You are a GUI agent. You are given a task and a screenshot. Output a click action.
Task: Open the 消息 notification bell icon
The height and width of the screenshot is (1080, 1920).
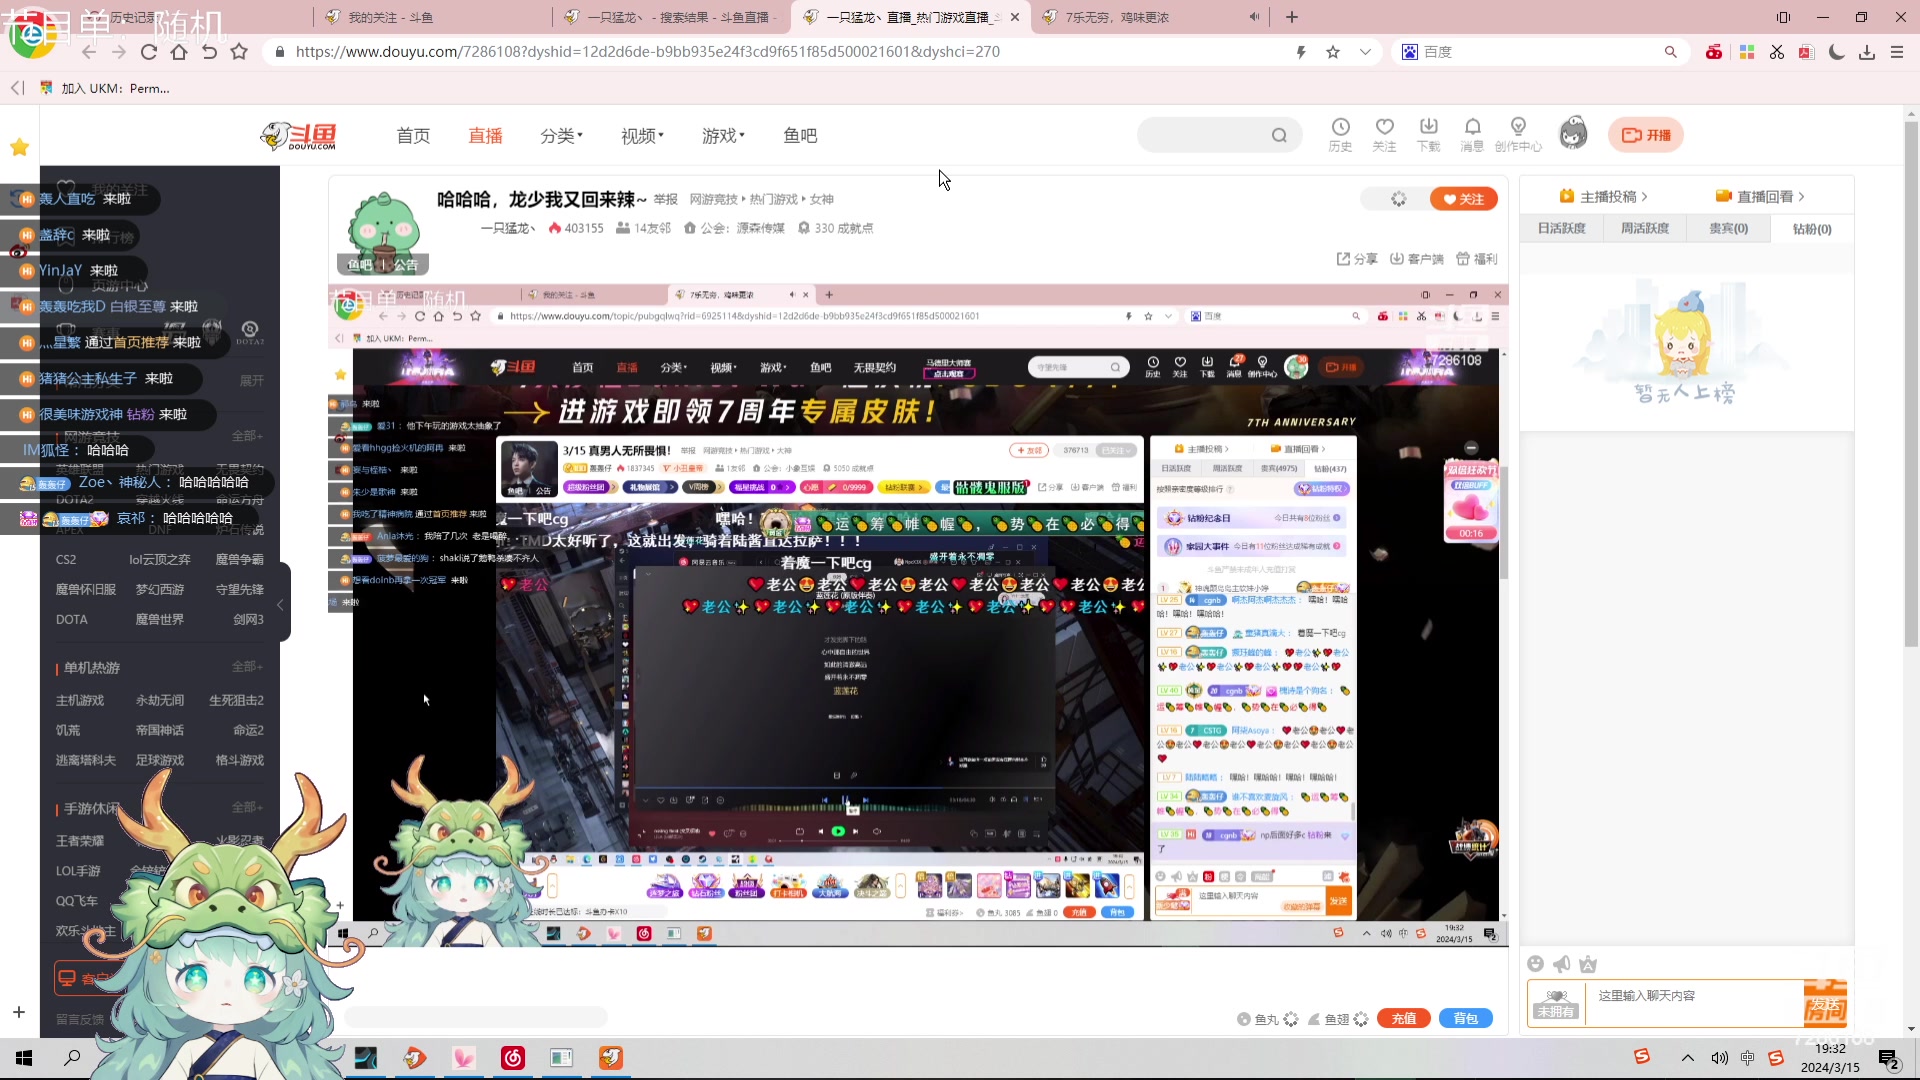click(1472, 135)
